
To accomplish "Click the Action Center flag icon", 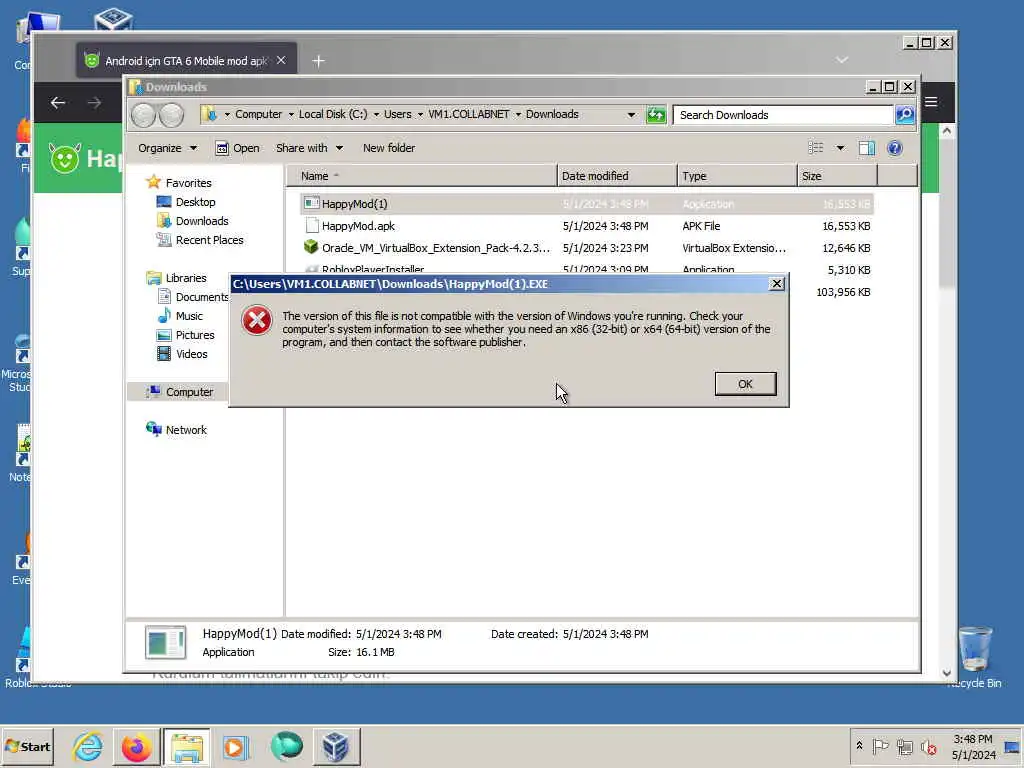I will coord(880,746).
